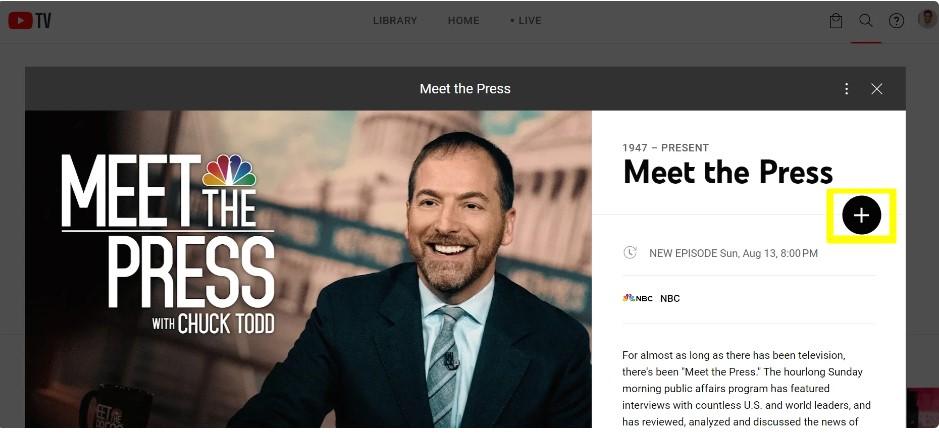Switch to the Library tab
This screenshot has width=939, height=434.
[x=395, y=20]
